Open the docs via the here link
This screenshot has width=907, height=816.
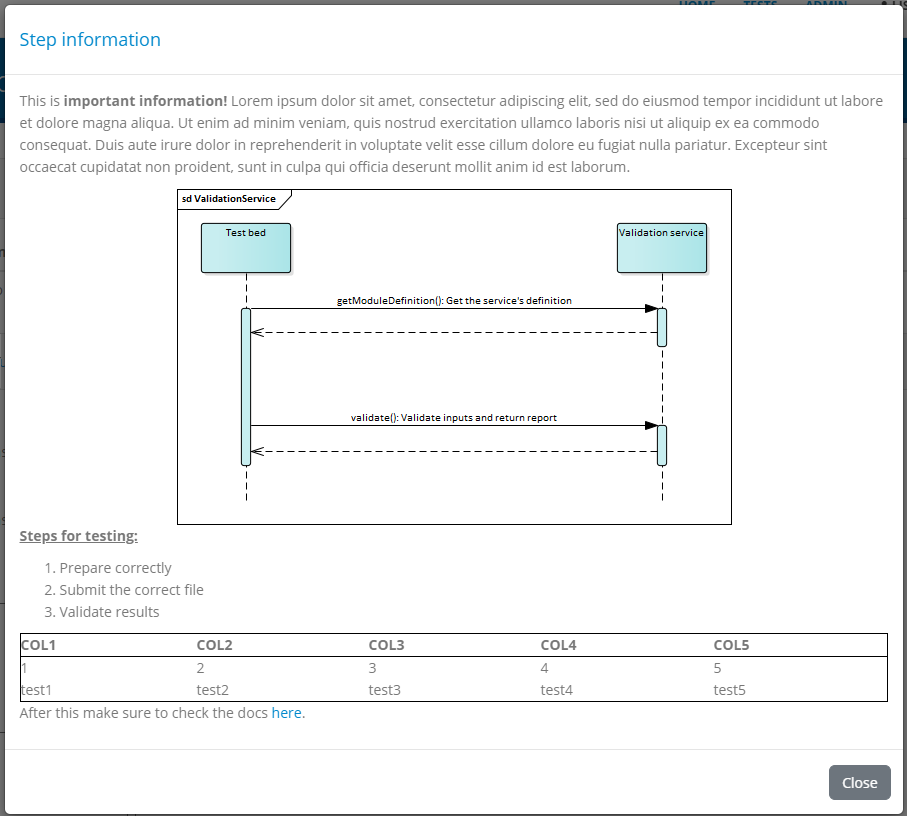coord(287,712)
